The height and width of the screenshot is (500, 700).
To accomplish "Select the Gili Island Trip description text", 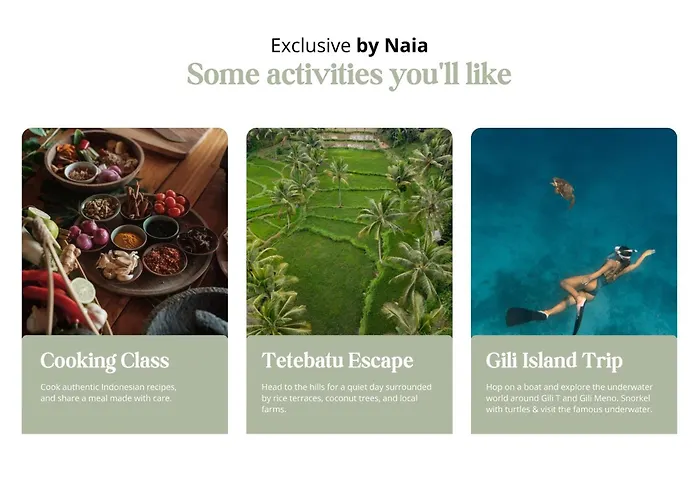I will pyautogui.click(x=569, y=398).
